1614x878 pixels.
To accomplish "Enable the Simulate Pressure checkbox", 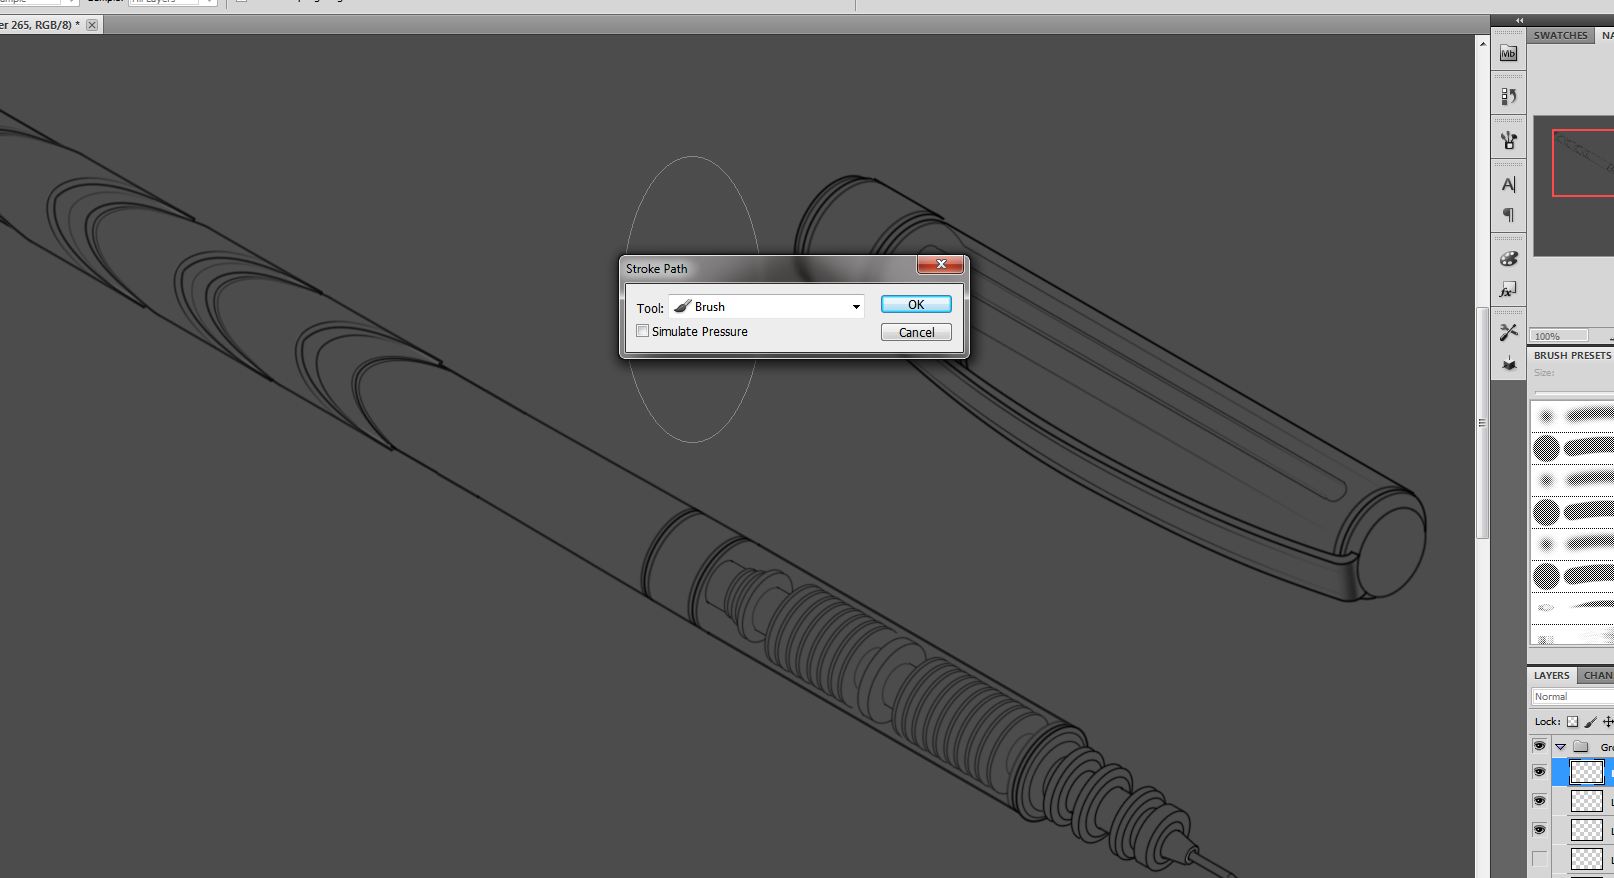I will coord(643,331).
